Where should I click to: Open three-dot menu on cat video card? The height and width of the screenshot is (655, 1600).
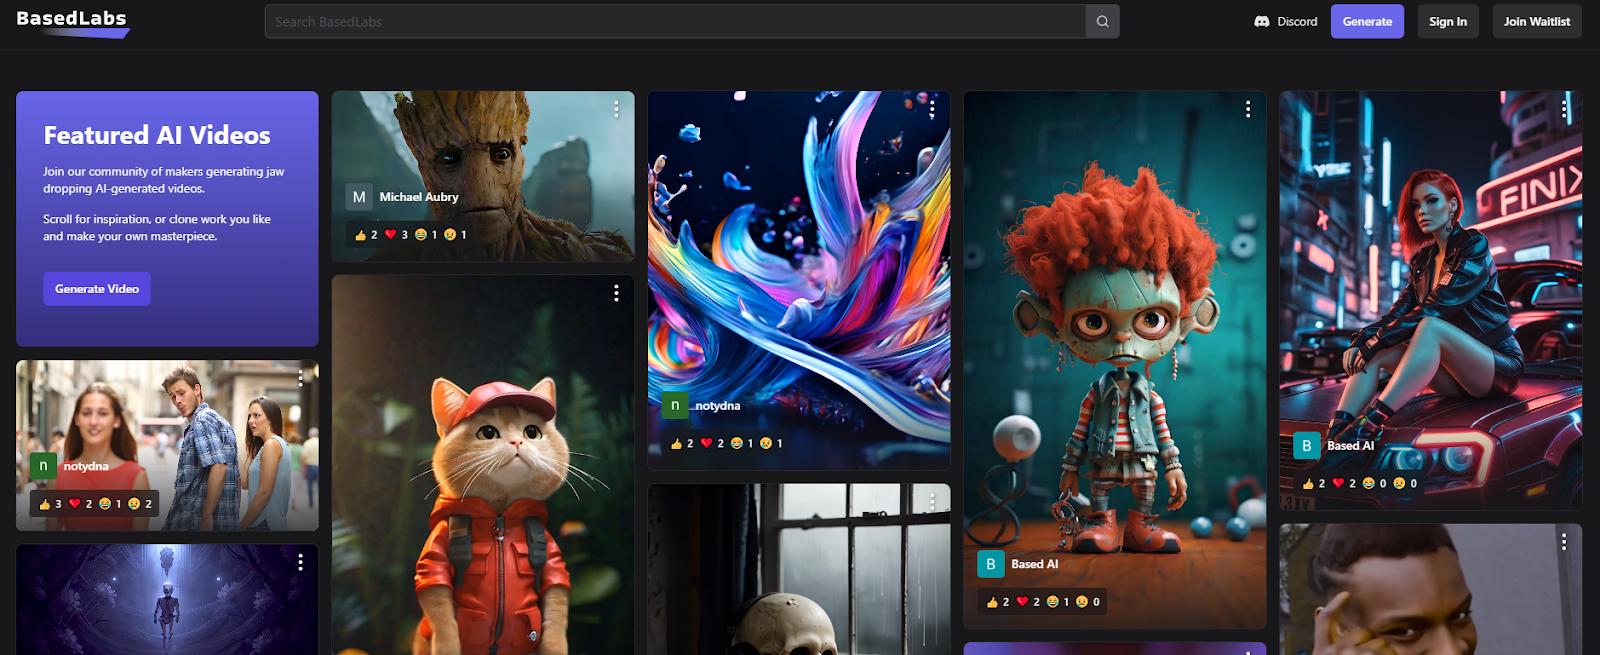[x=616, y=292]
